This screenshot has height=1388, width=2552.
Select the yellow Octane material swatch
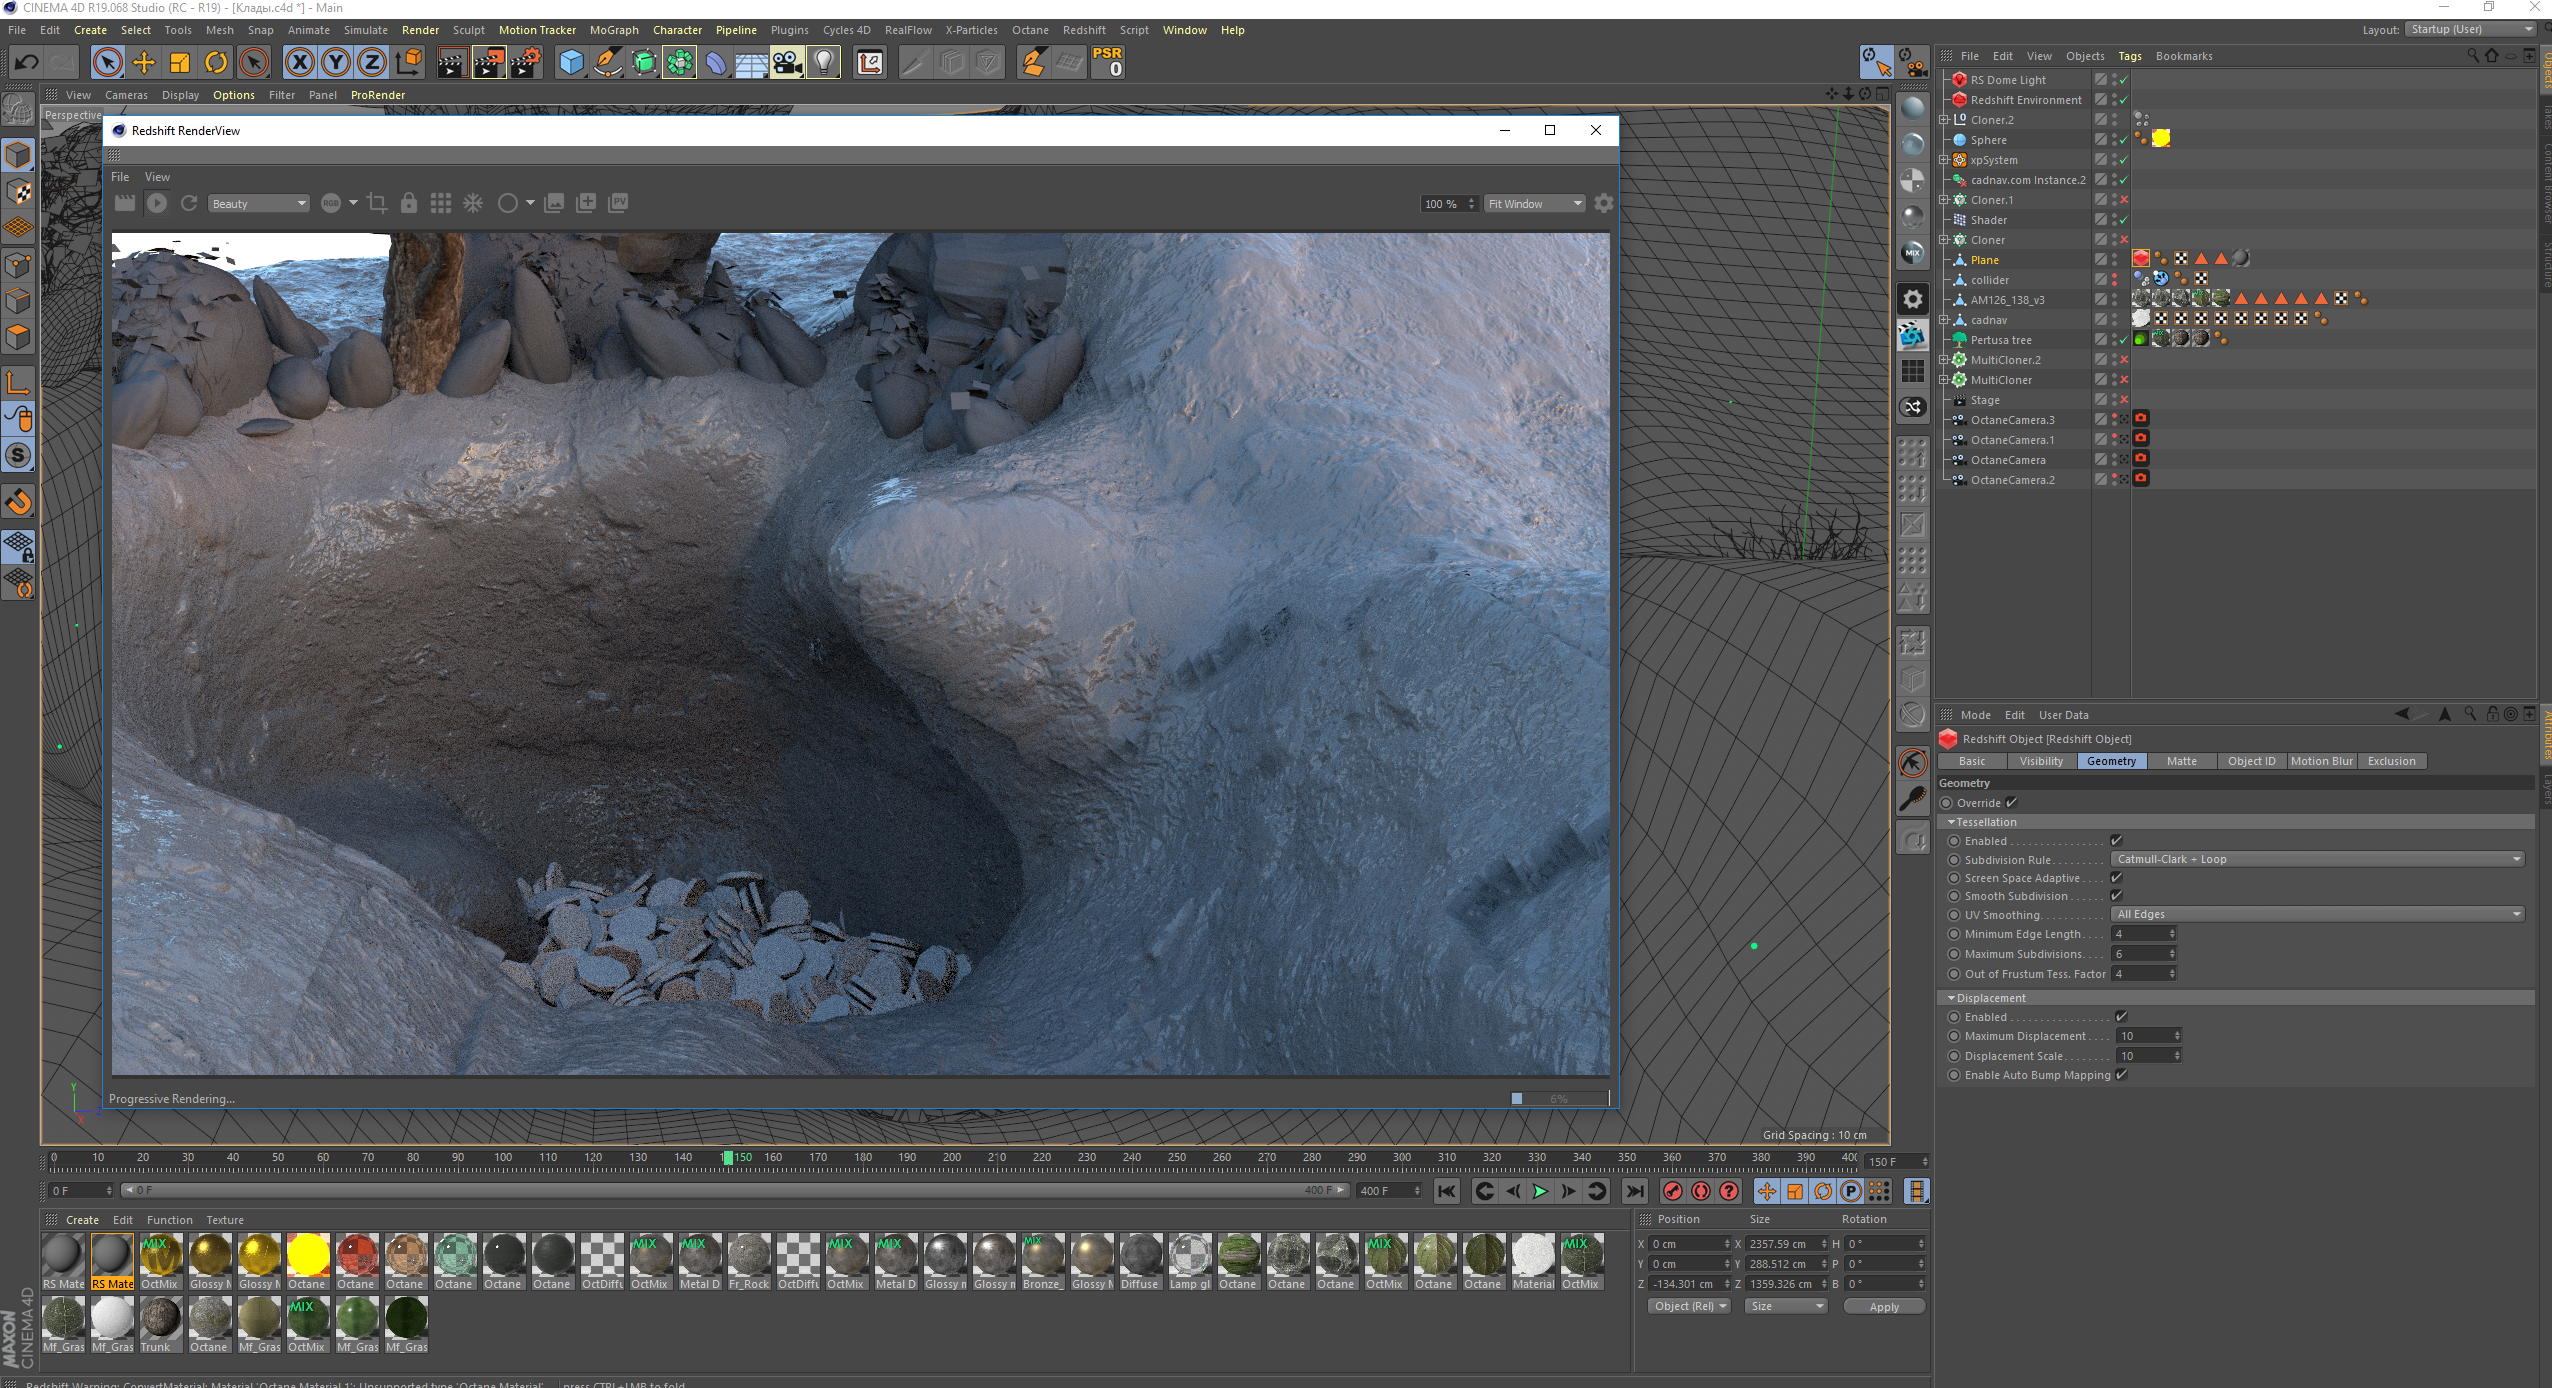coord(308,1256)
